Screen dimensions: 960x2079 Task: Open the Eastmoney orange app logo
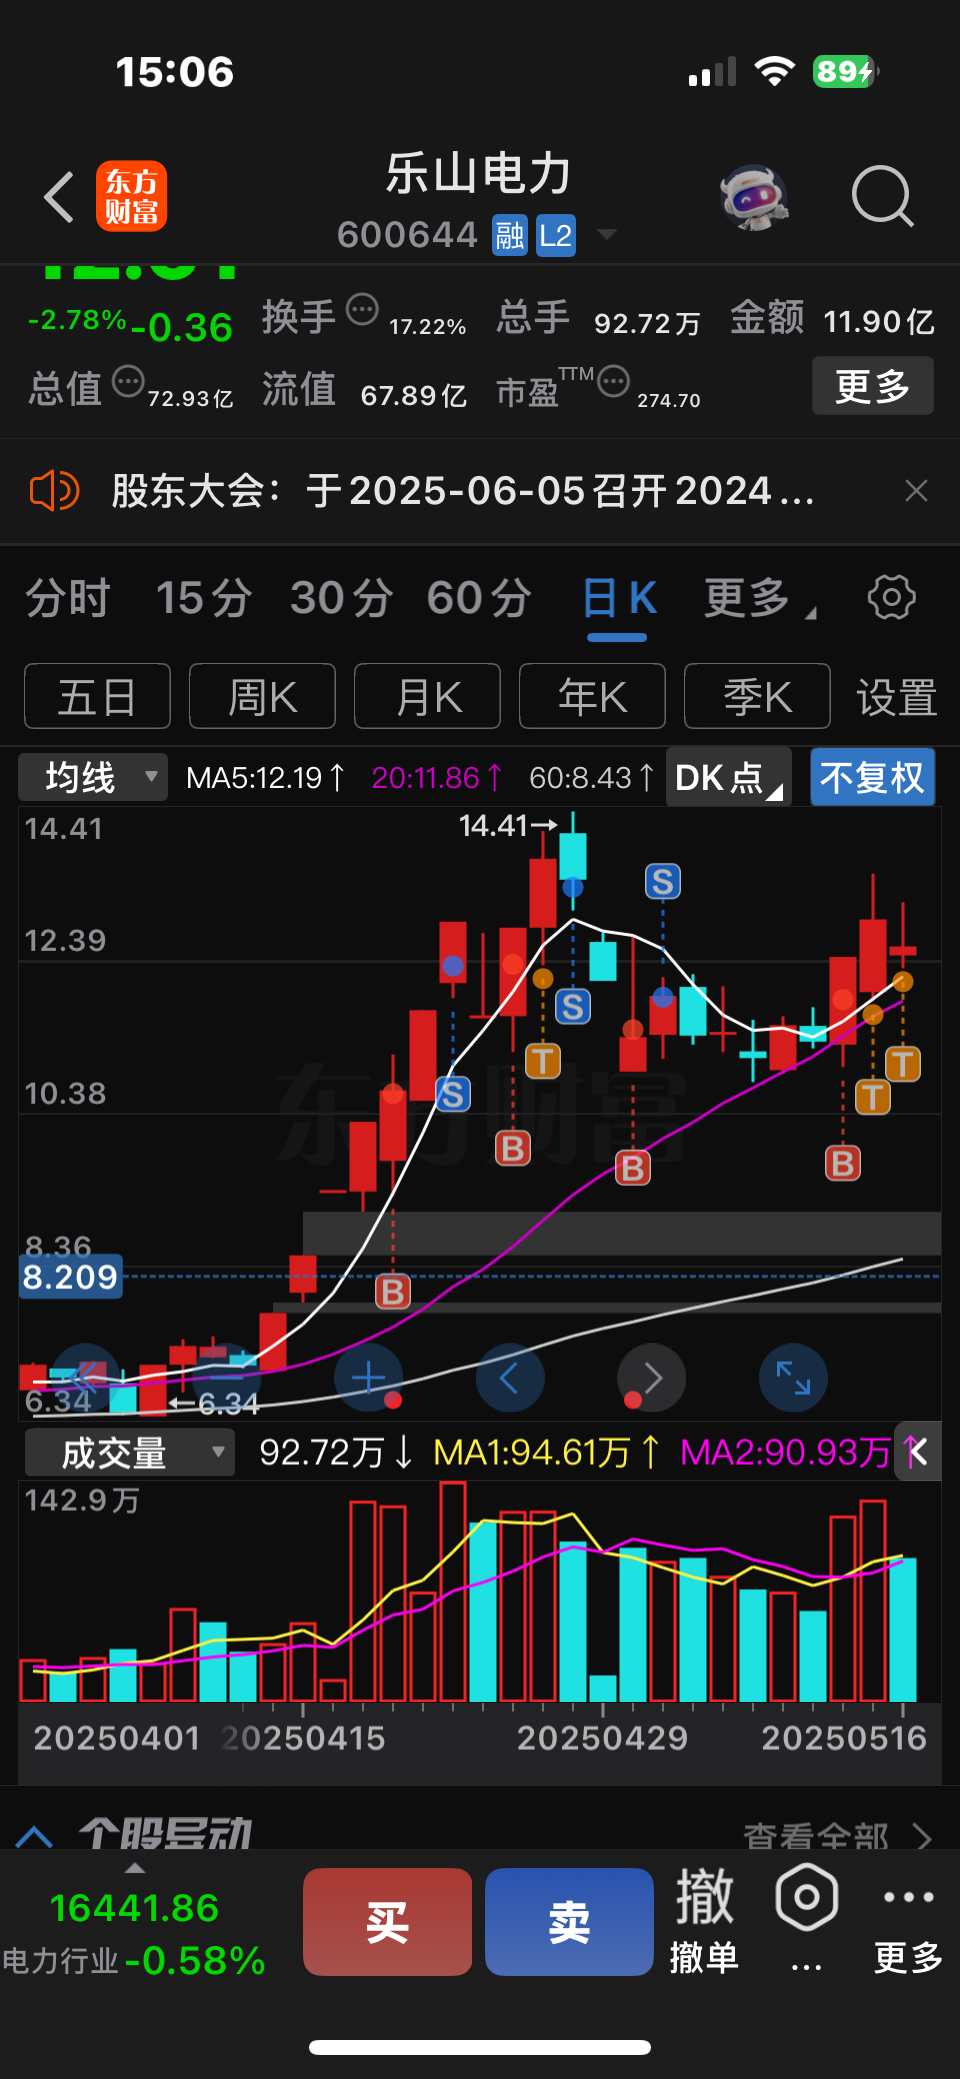131,196
